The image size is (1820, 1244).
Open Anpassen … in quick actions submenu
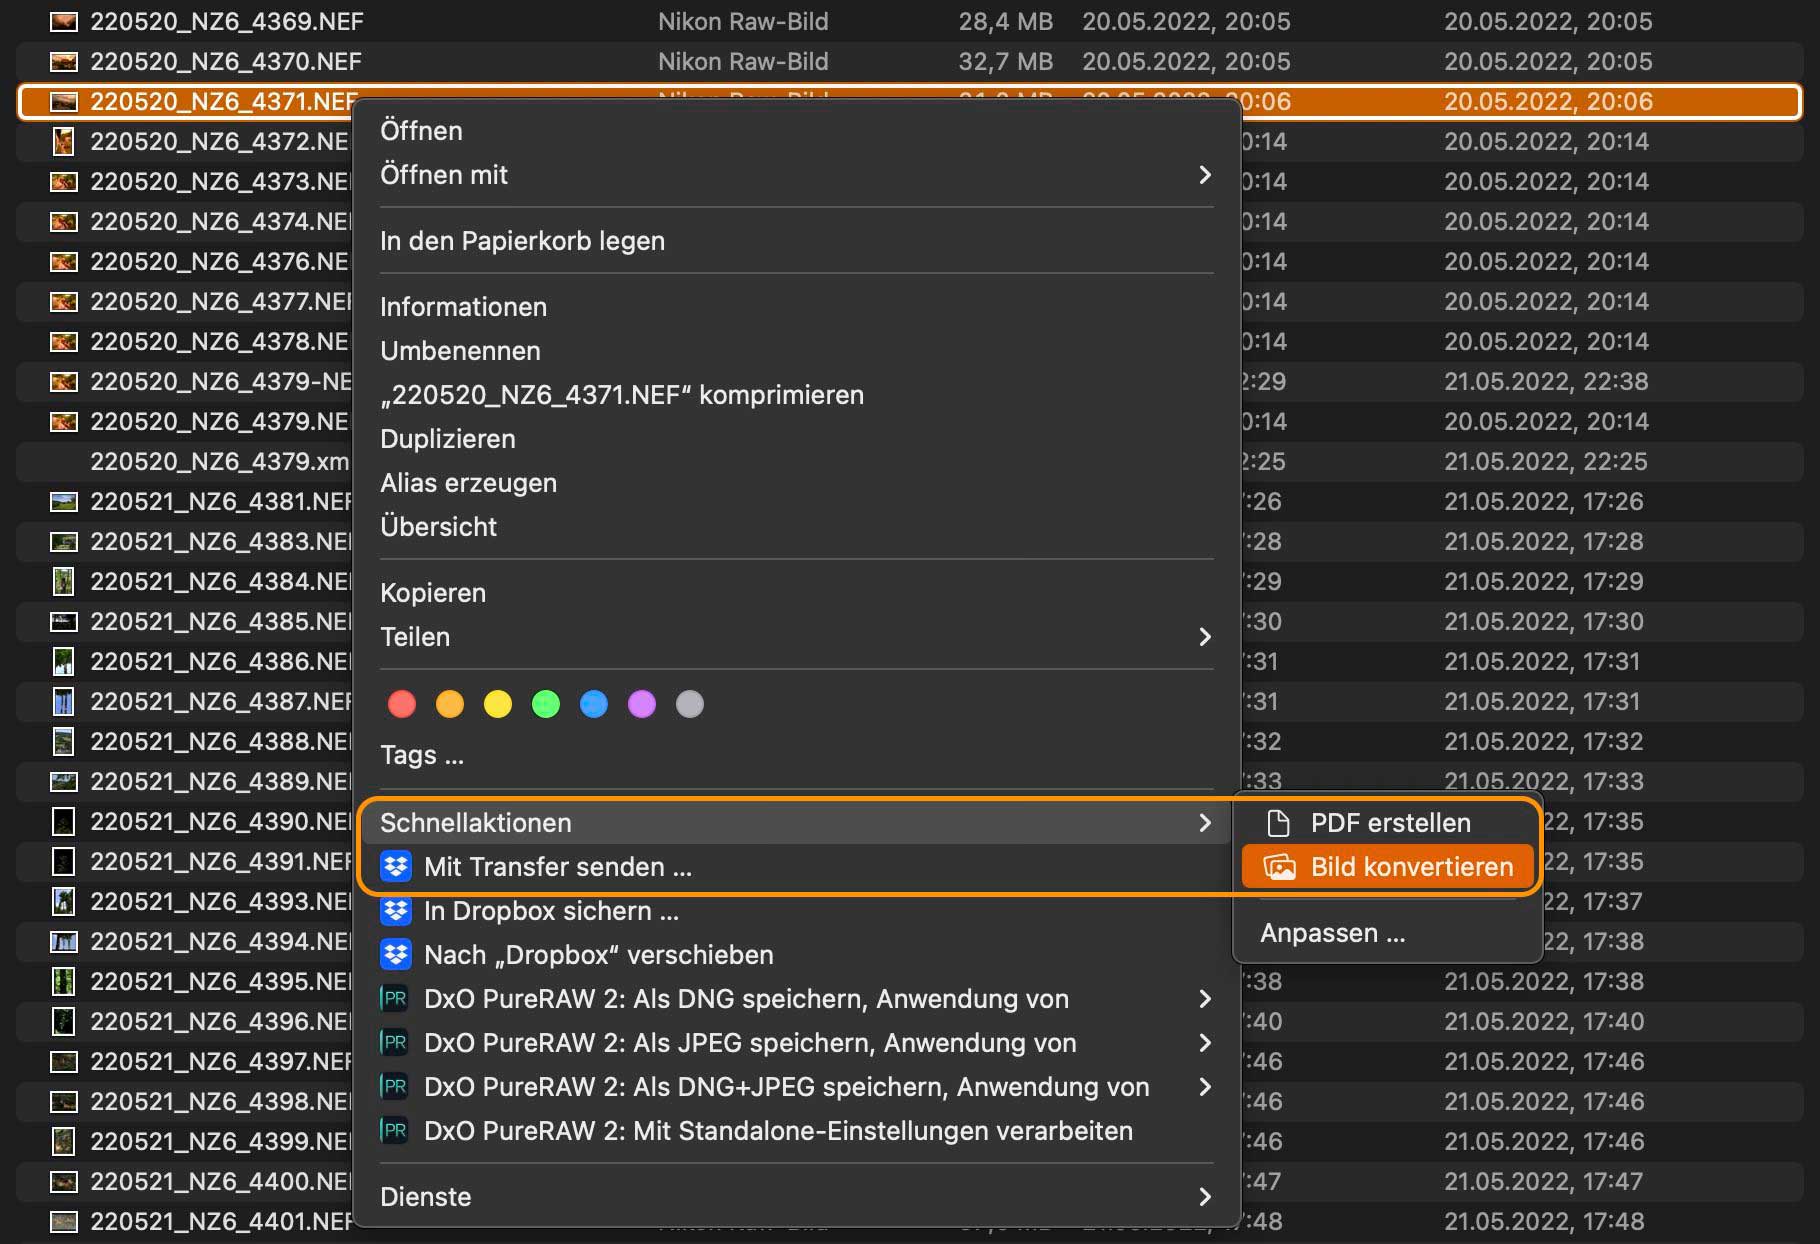click(1332, 933)
